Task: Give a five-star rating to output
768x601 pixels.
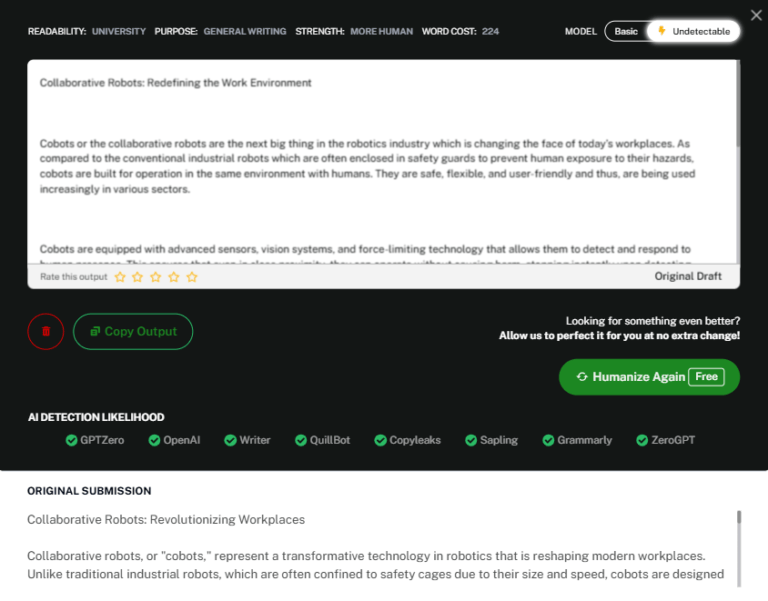Action: (192, 277)
